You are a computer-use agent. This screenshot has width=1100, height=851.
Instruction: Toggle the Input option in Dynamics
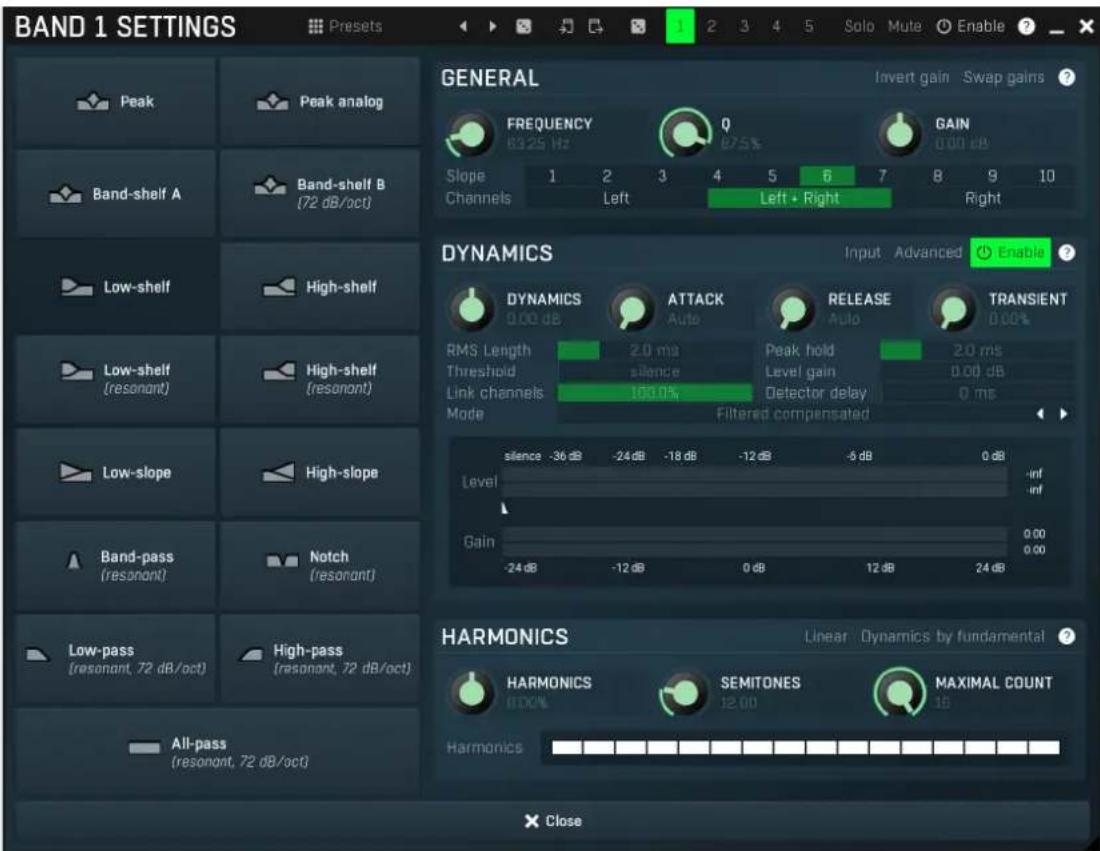[862, 253]
